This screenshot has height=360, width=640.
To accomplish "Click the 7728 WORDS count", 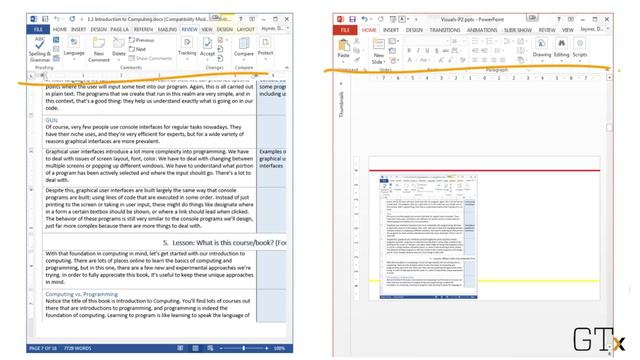I will click(78, 348).
